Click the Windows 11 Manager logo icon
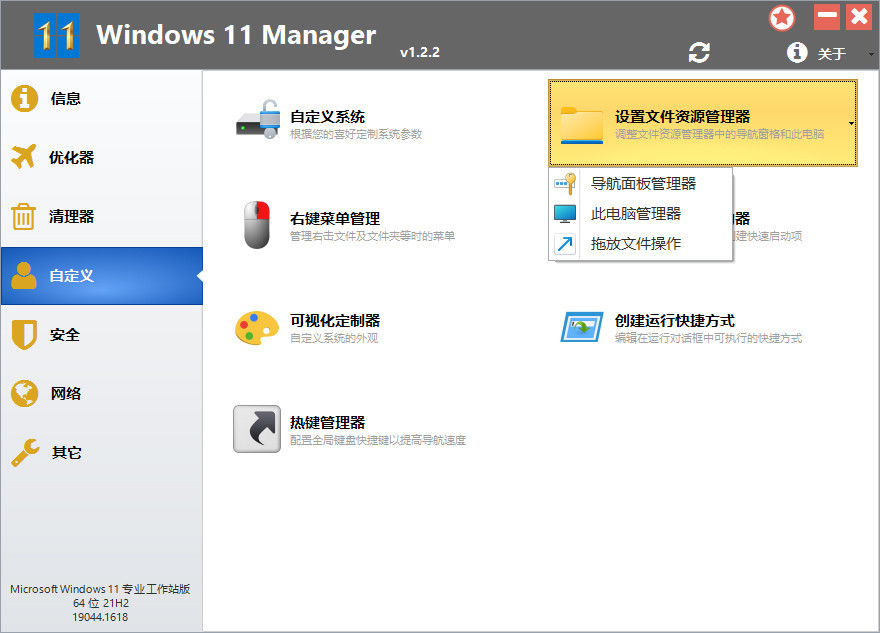 56,36
